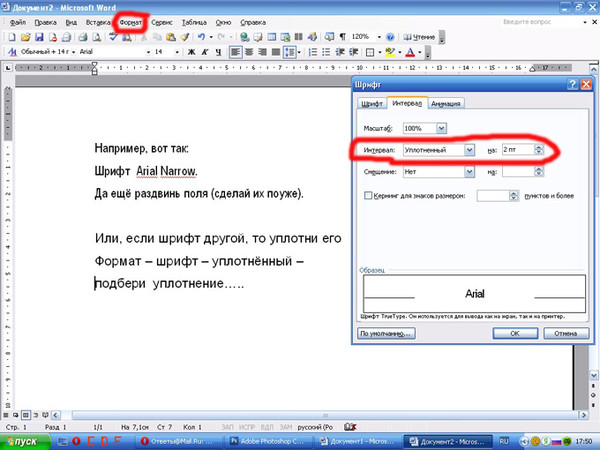Show non-printing paragraph marks
600x450 pixels.
click(342, 37)
